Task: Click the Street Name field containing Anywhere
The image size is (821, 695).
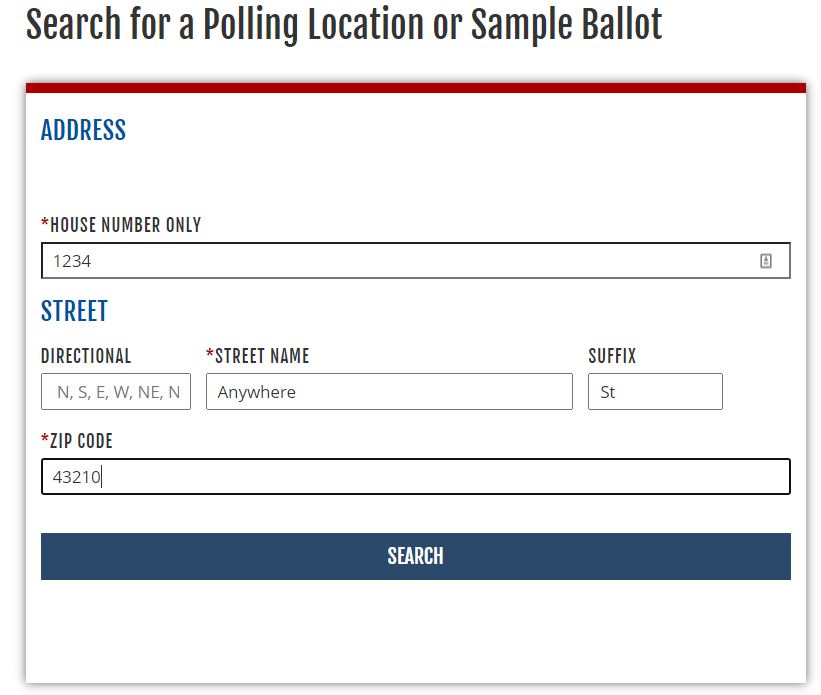Action: (x=389, y=392)
